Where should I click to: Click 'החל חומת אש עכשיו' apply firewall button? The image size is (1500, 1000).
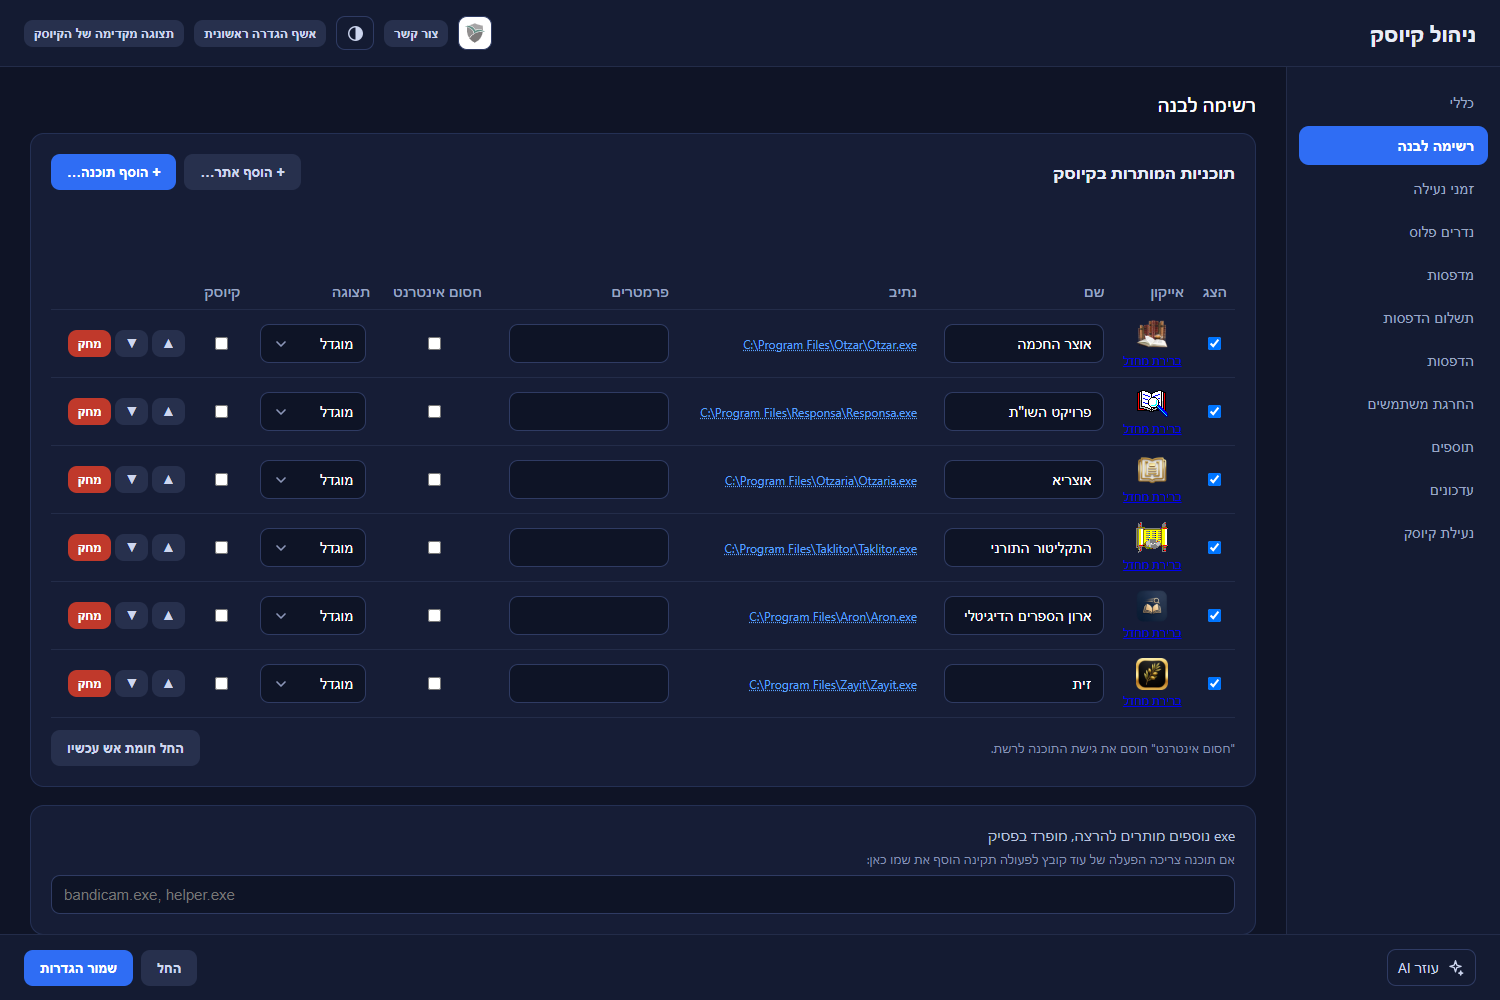click(x=125, y=748)
